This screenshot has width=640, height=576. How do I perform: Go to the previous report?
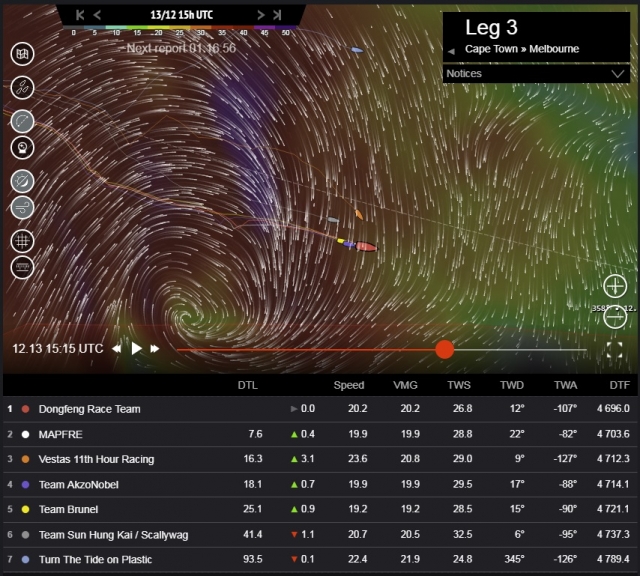(x=97, y=15)
